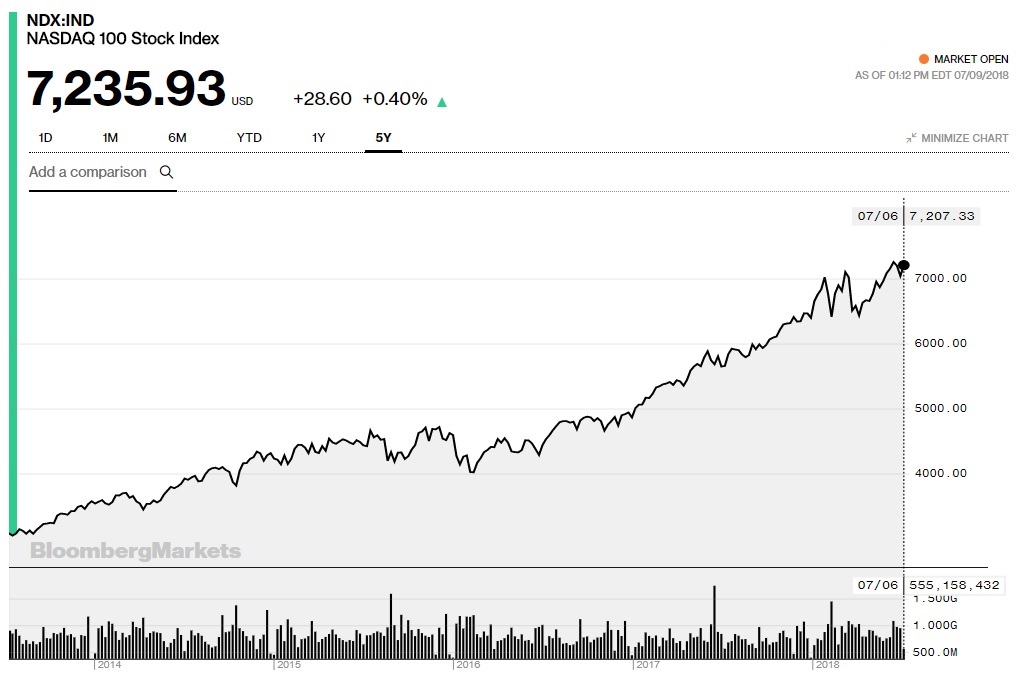This screenshot has width=1017, height=683.
Task: Click the 2014 year label on axis
Action: click(x=108, y=664)
